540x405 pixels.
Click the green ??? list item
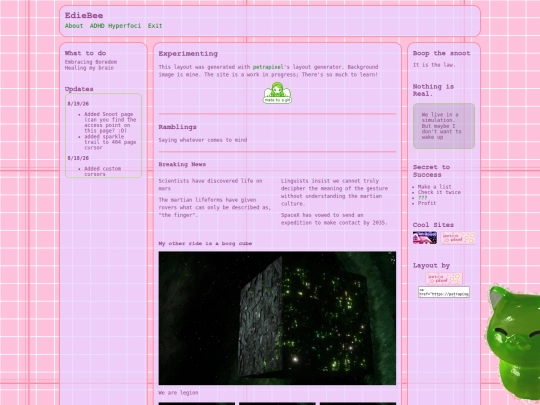[423, 198]
